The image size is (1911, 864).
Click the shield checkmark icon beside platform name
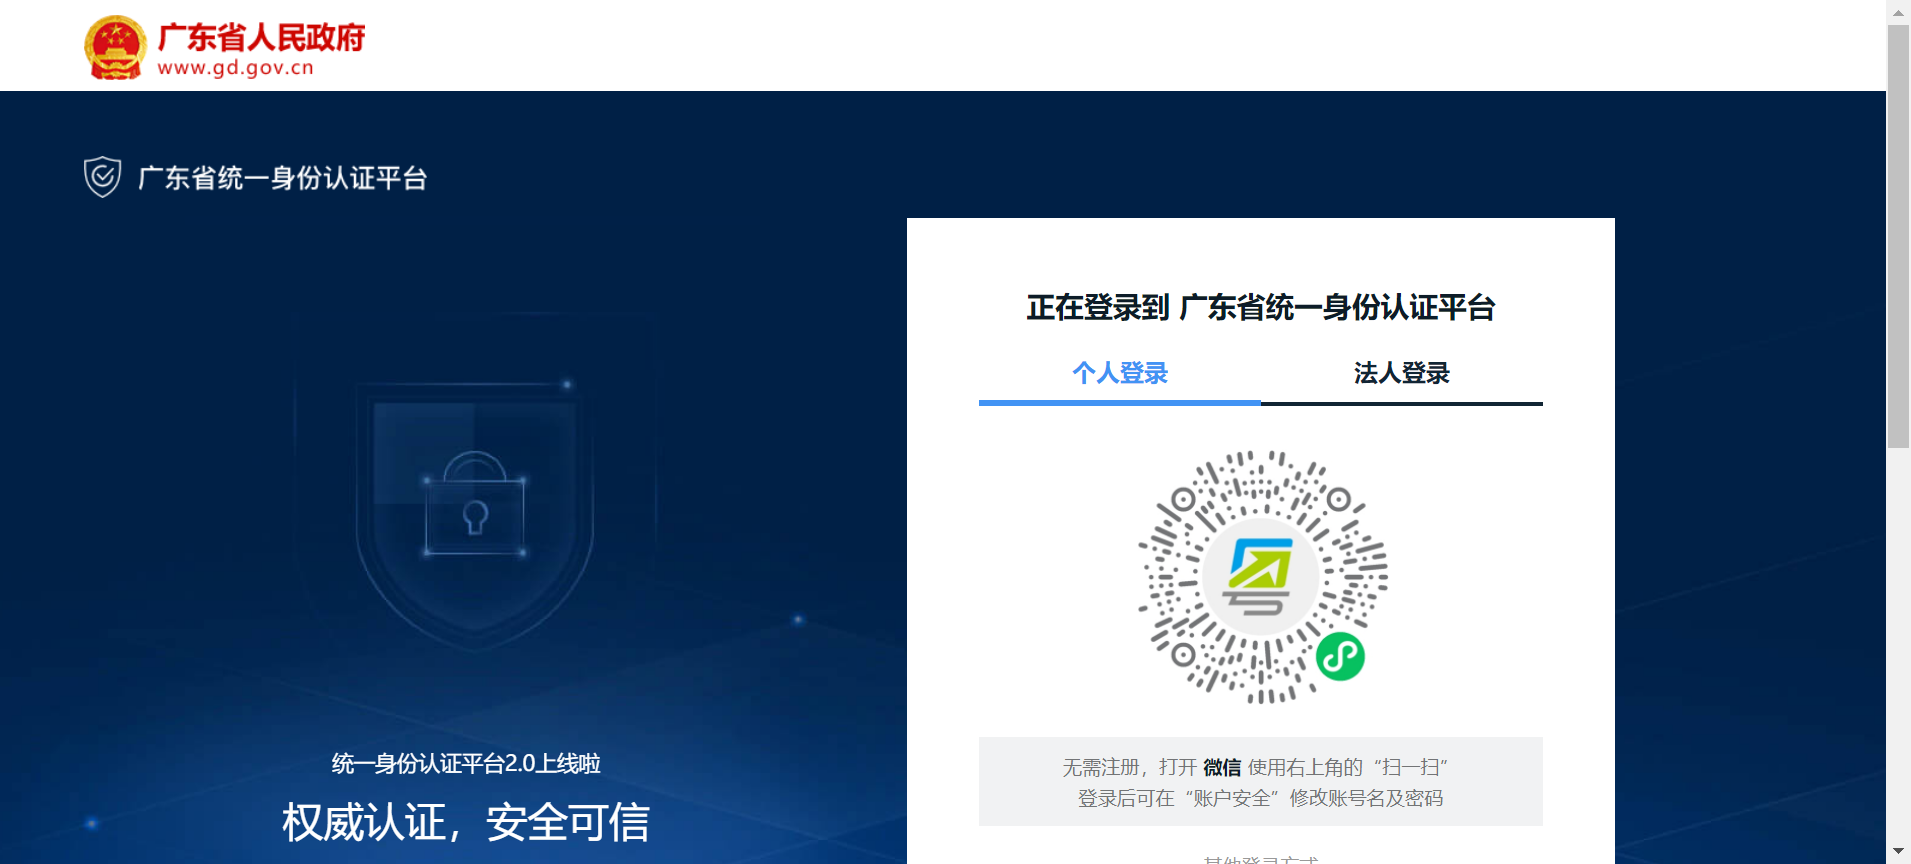(x=102, y=177)
